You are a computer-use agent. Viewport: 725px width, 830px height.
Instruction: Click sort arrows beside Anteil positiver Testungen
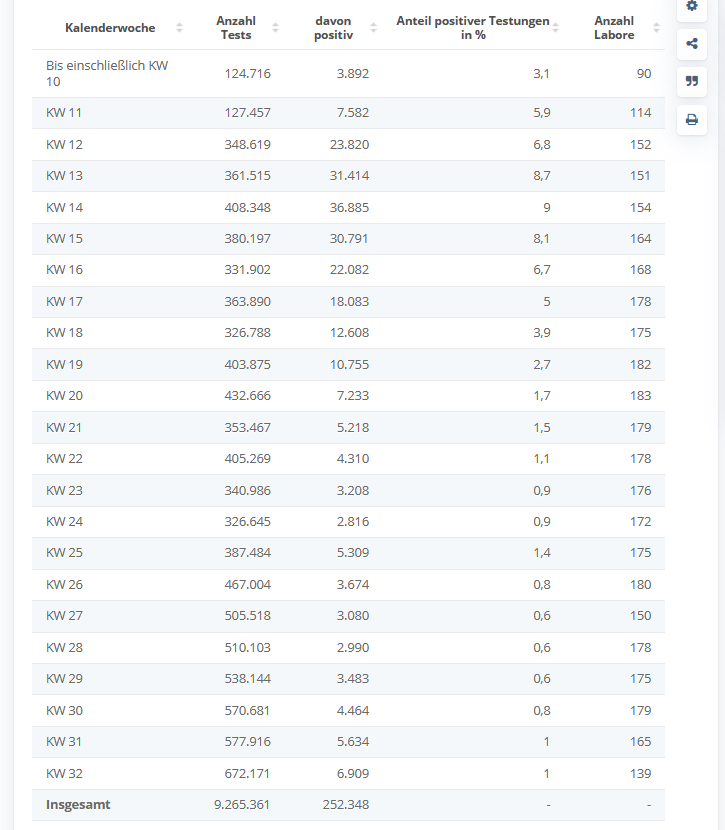tap(555, 28)
